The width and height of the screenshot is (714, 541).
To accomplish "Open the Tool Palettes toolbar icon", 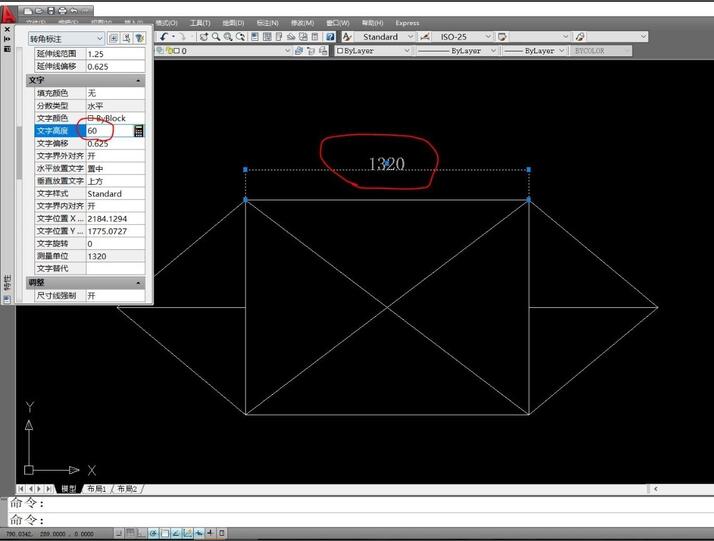I will click(279, 37).
